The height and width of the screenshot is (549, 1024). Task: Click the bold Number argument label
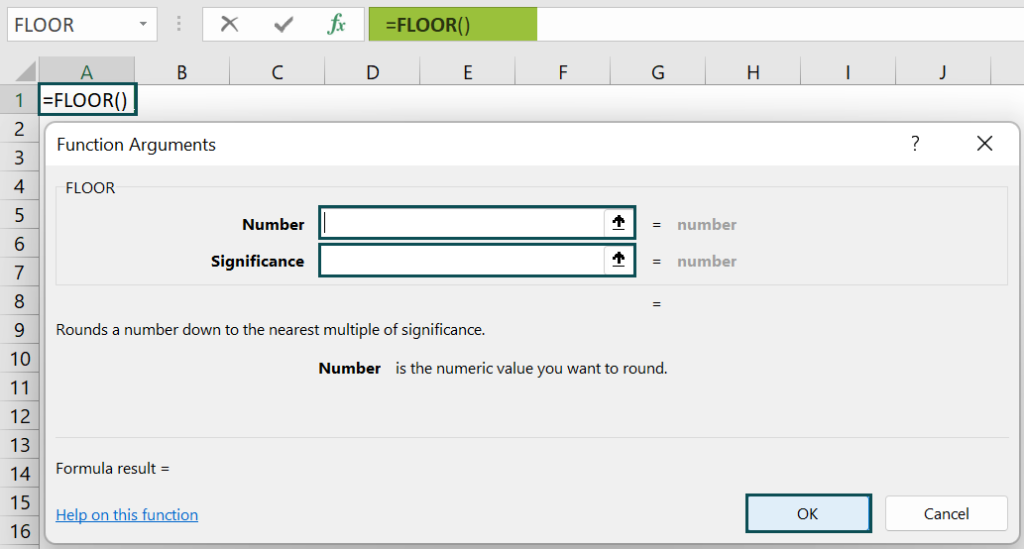pos(273,224)
